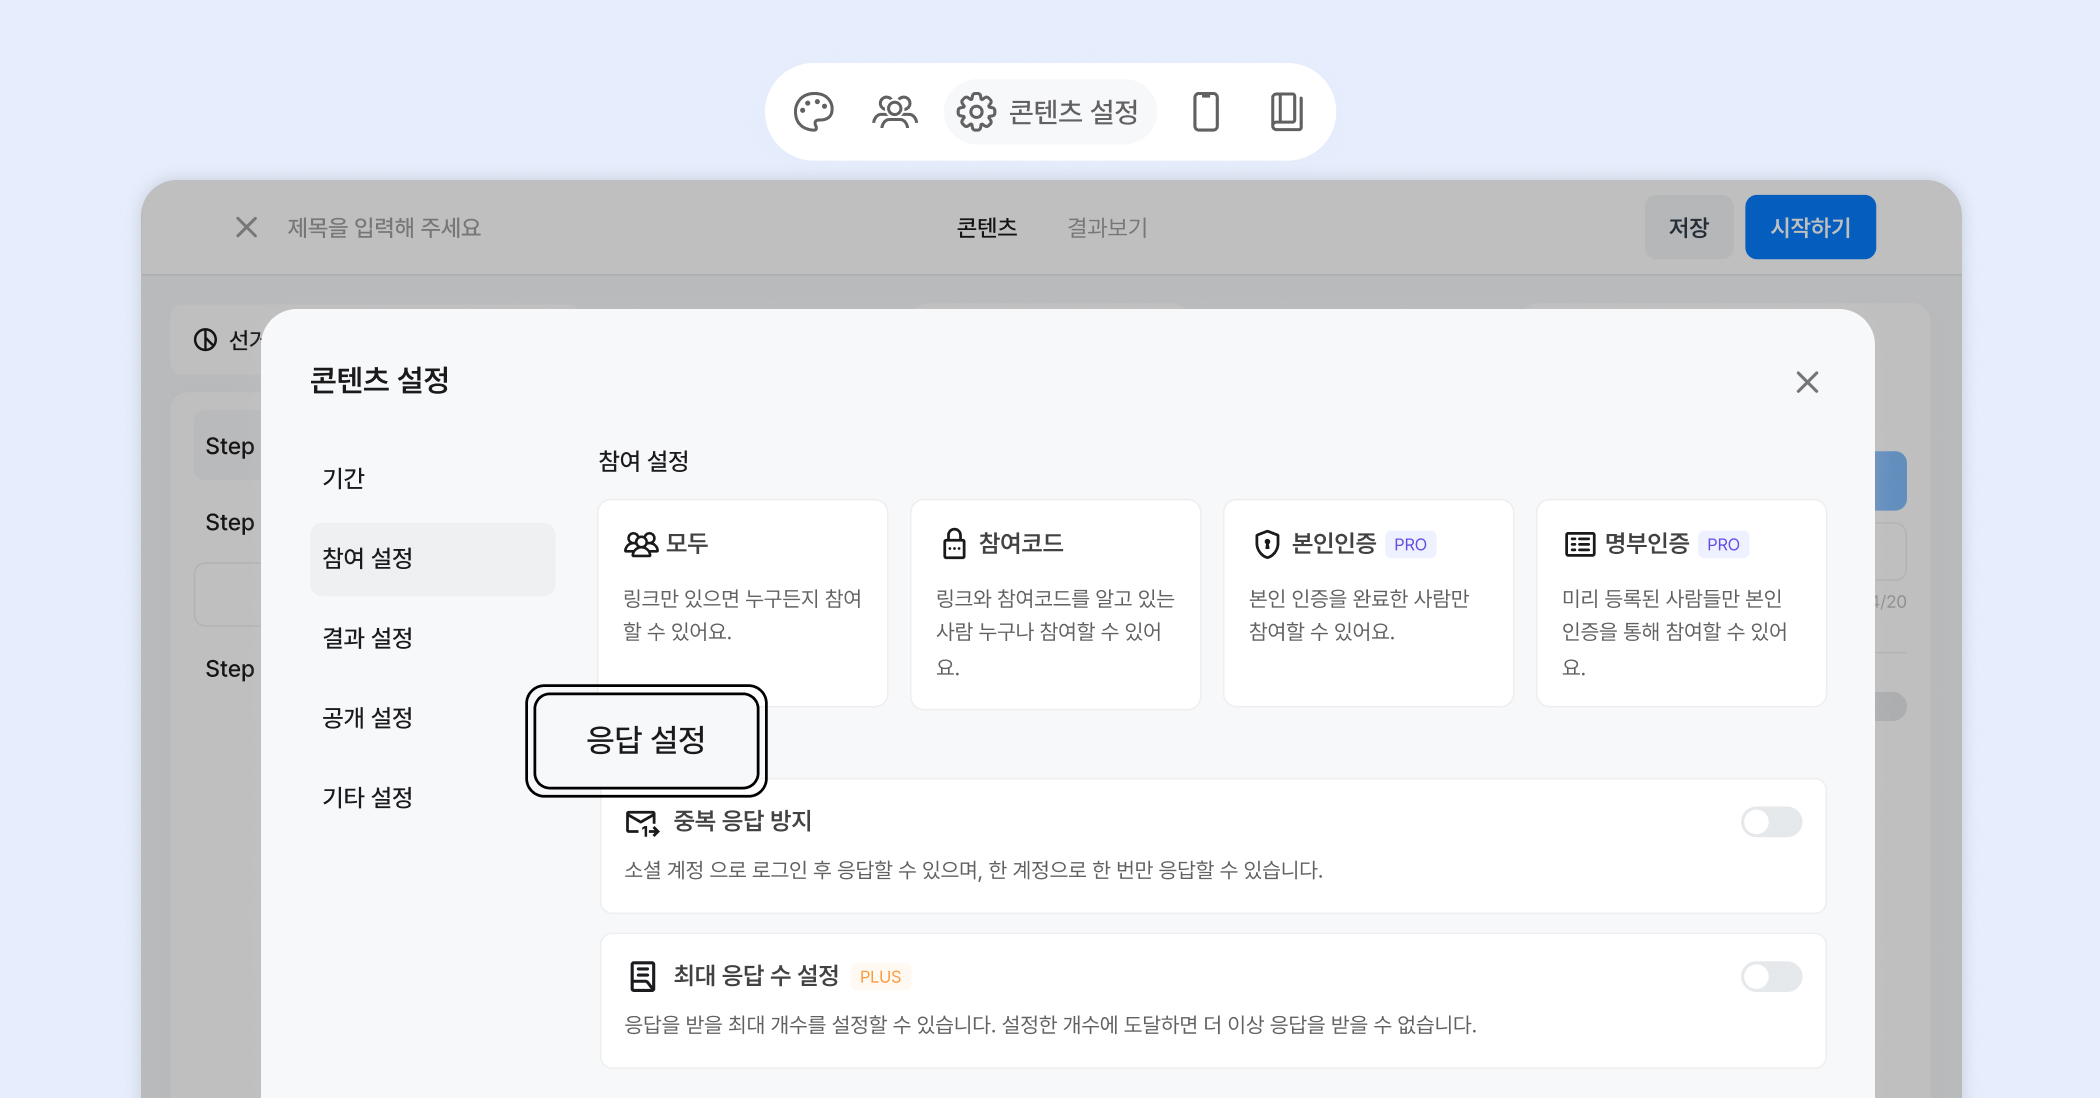Switch to the 결과보기 tab
Viewport: 2100px width, 1098px height.
pyautogui.click(x=1107, y=228)
